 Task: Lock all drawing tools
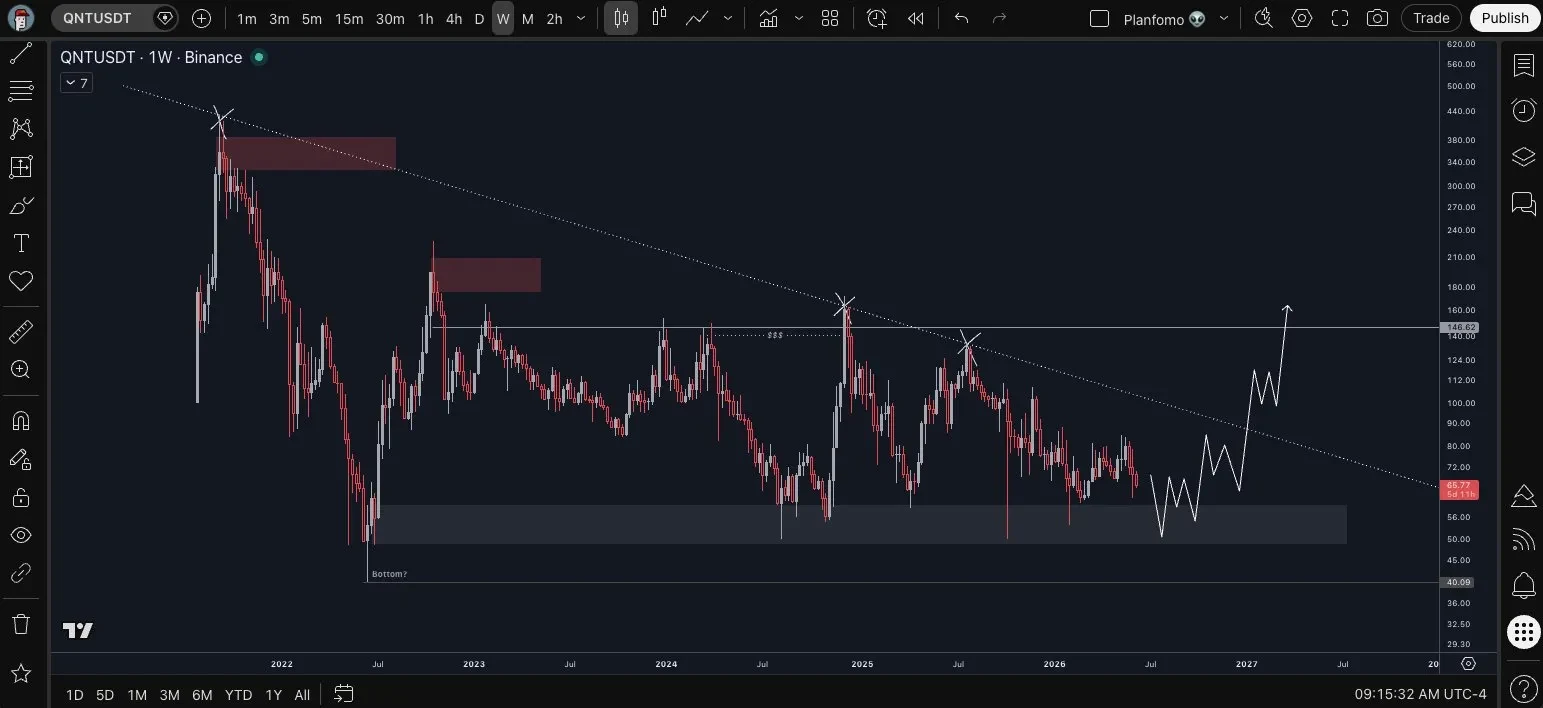coord(21,497)
